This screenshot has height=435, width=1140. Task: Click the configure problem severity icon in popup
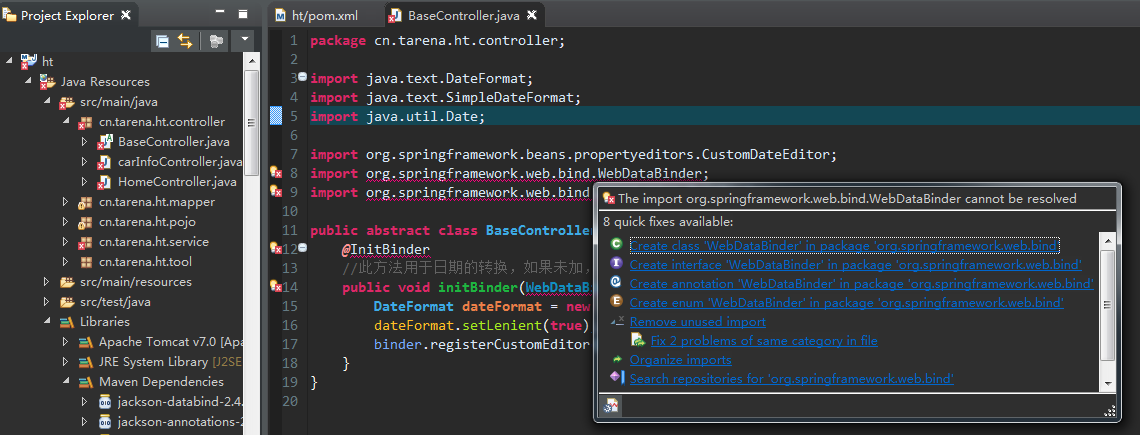click(611, 407)
